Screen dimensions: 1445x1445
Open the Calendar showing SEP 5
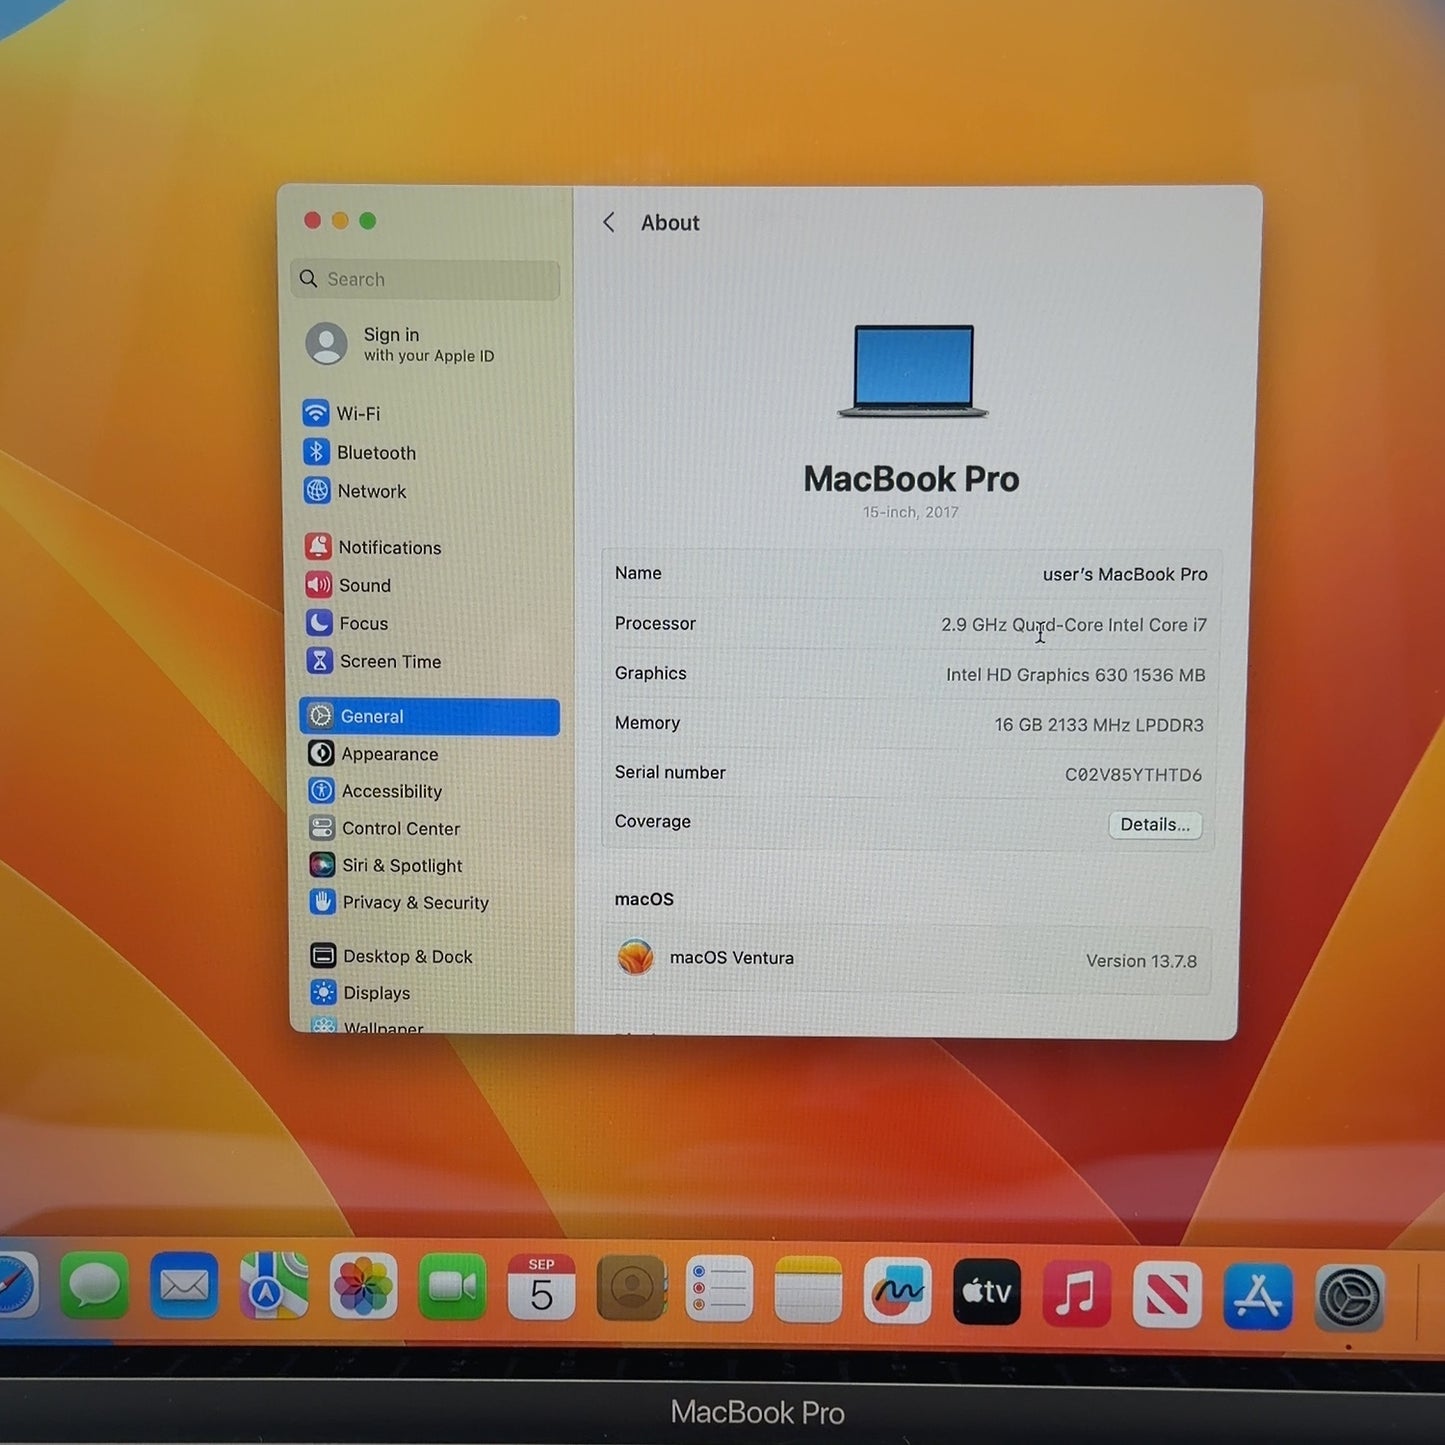click(x=541, y=1288)
